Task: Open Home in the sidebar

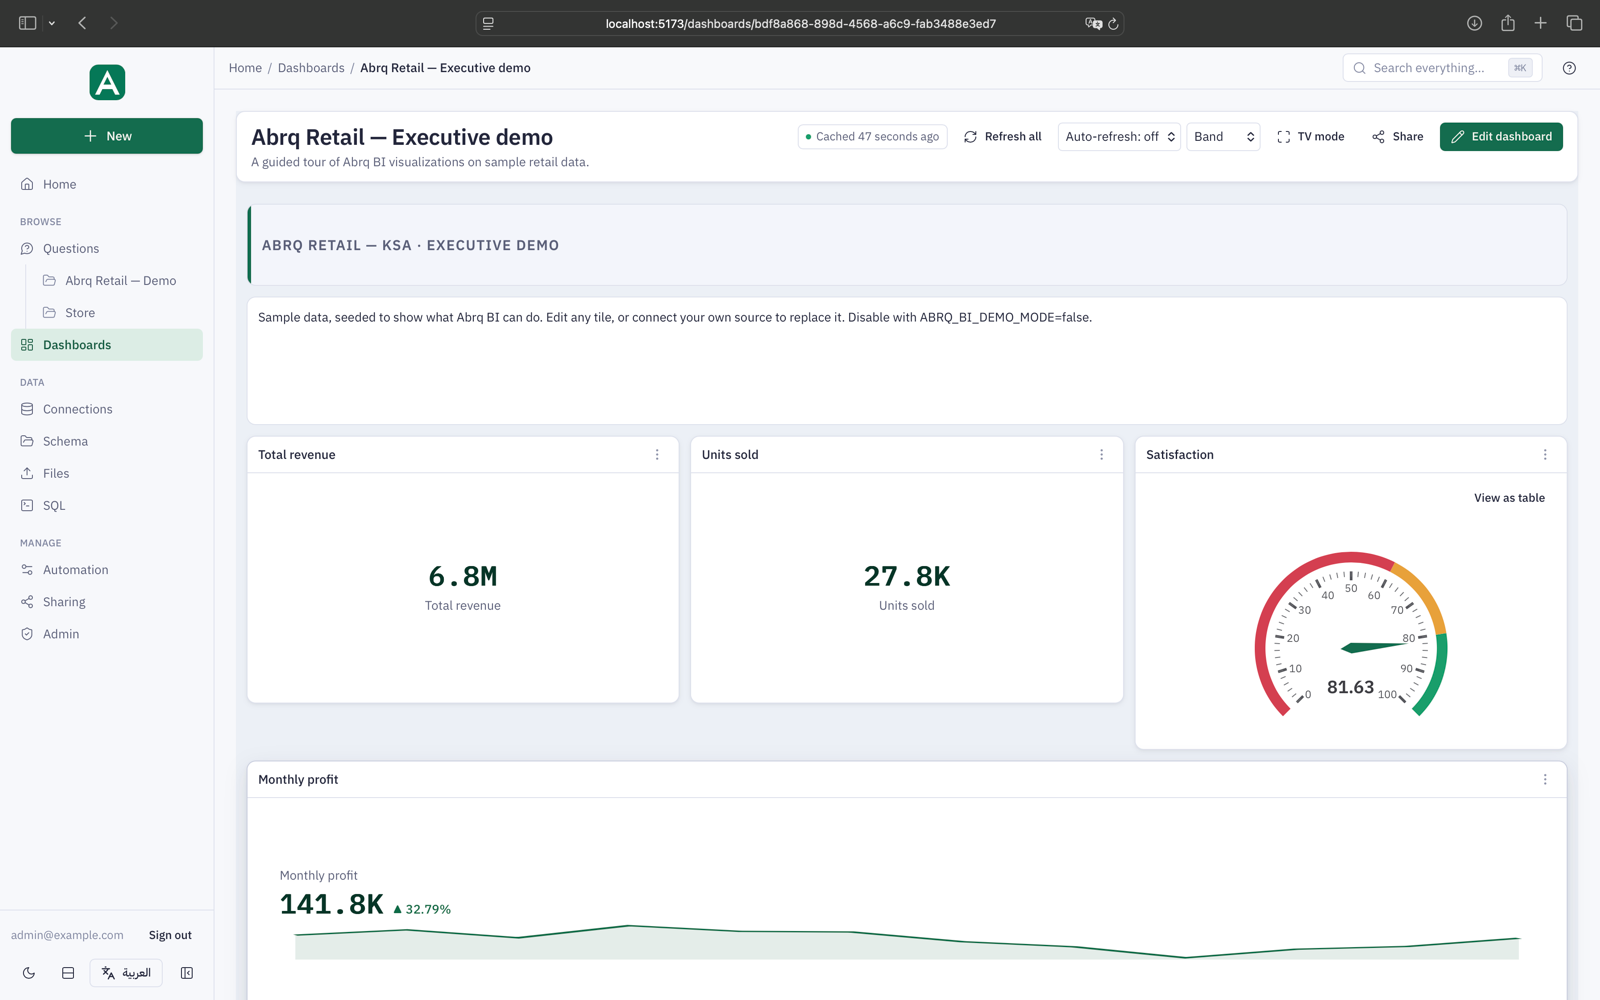Action: click(x=107, y=184)
